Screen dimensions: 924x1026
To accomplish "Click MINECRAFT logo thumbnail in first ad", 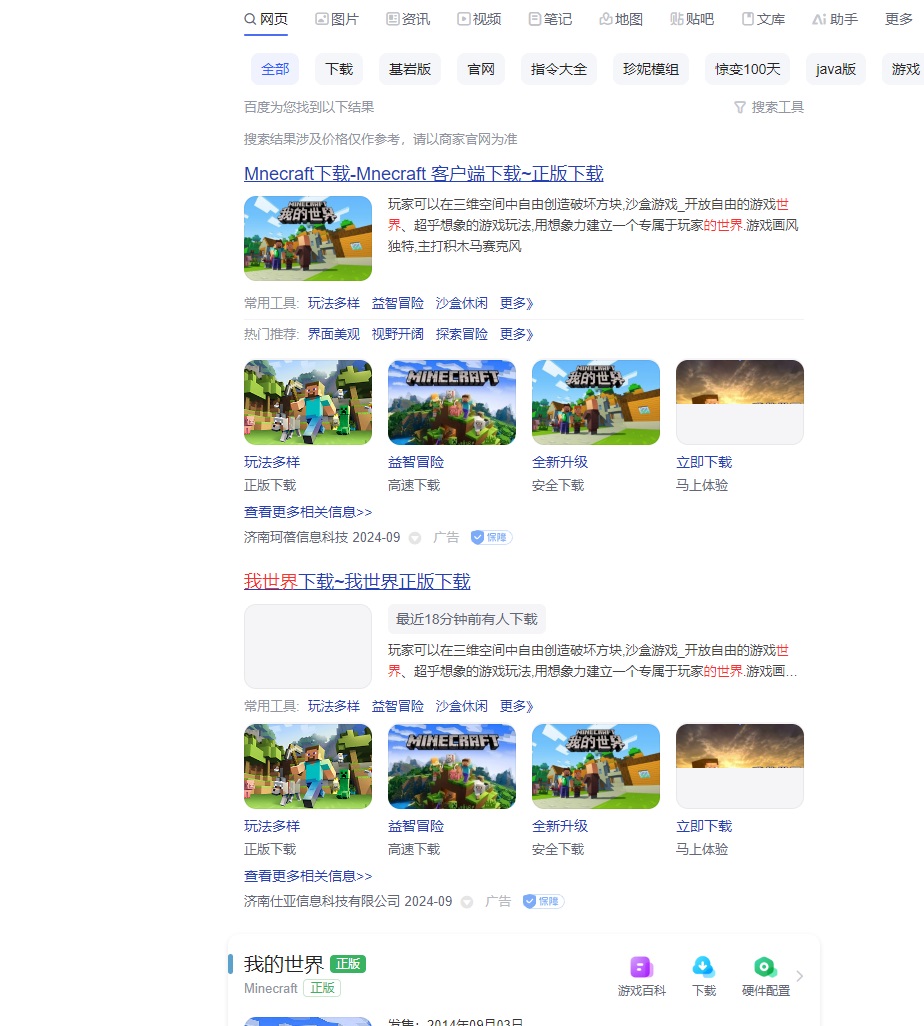I will tap(452, 402).
